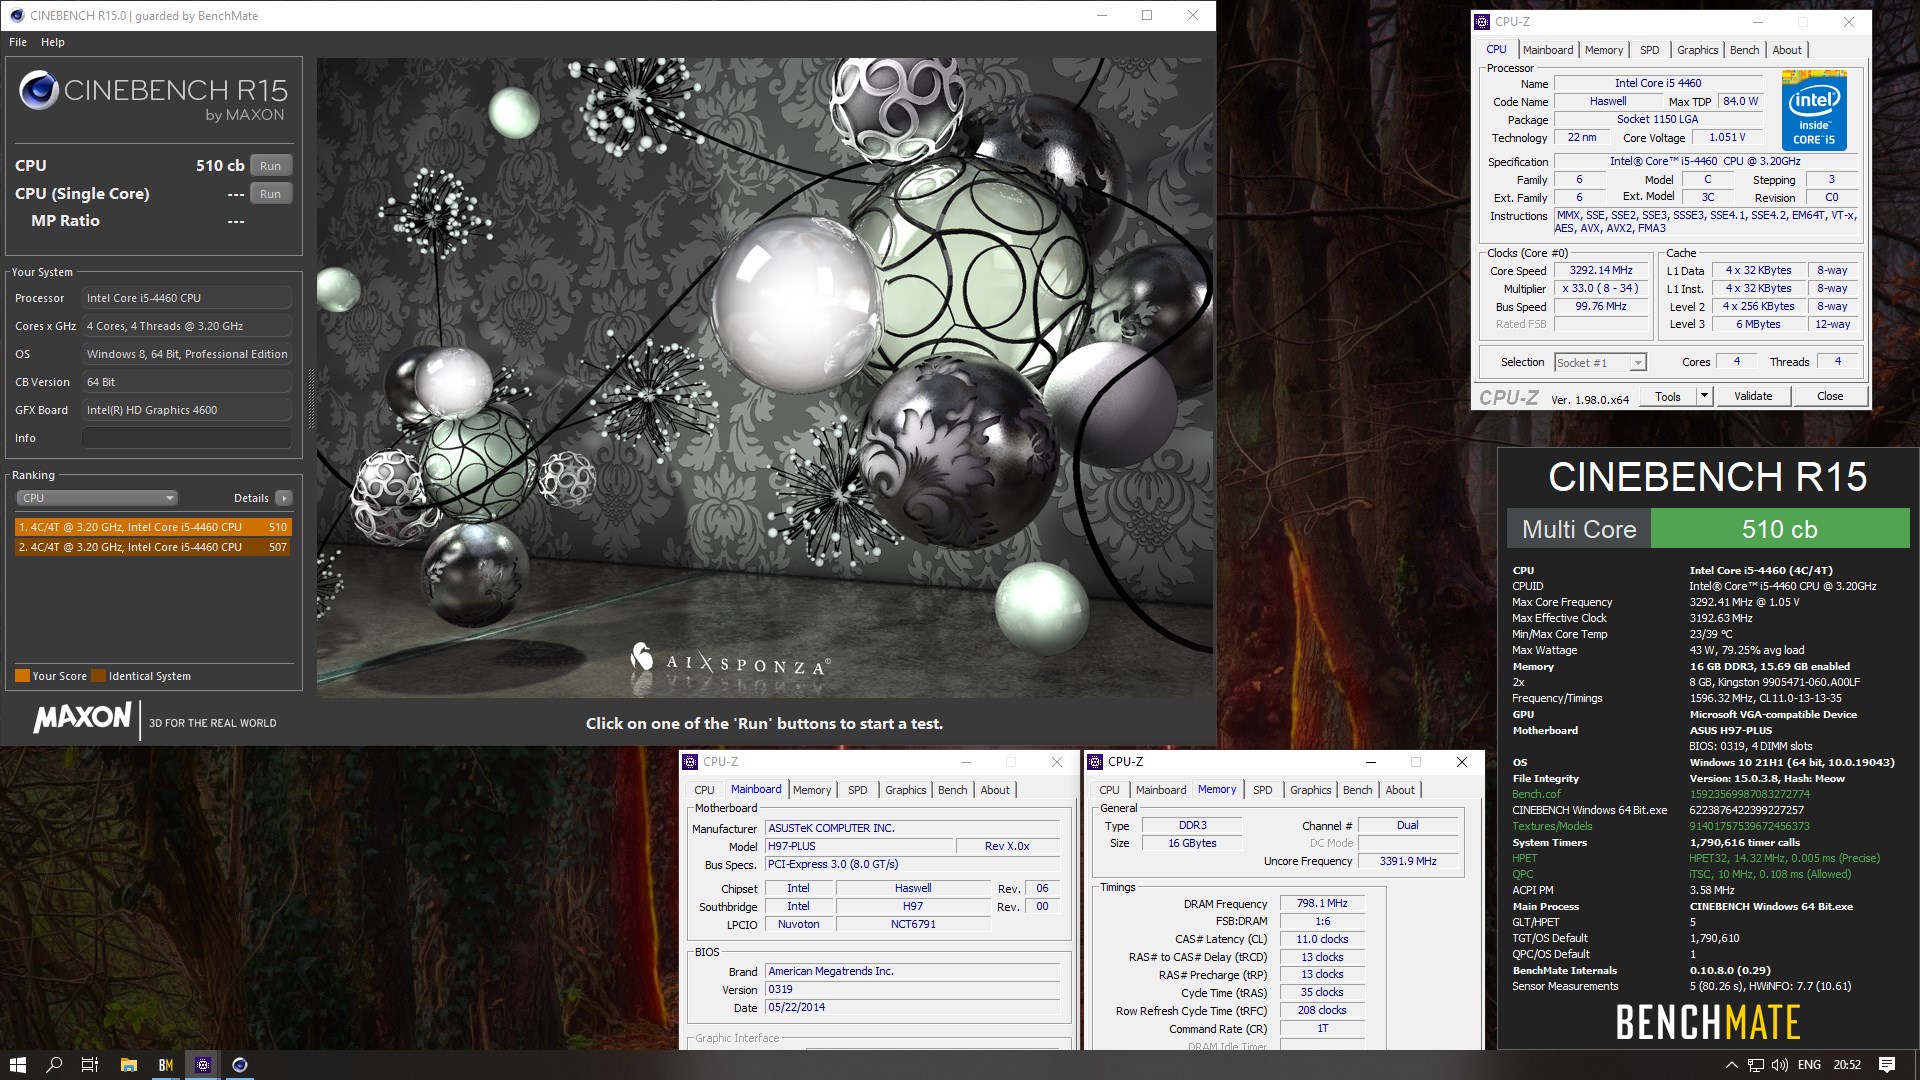
Task: Open SPD tab in top CPU-Z
Action: [x=1650, y=50]
